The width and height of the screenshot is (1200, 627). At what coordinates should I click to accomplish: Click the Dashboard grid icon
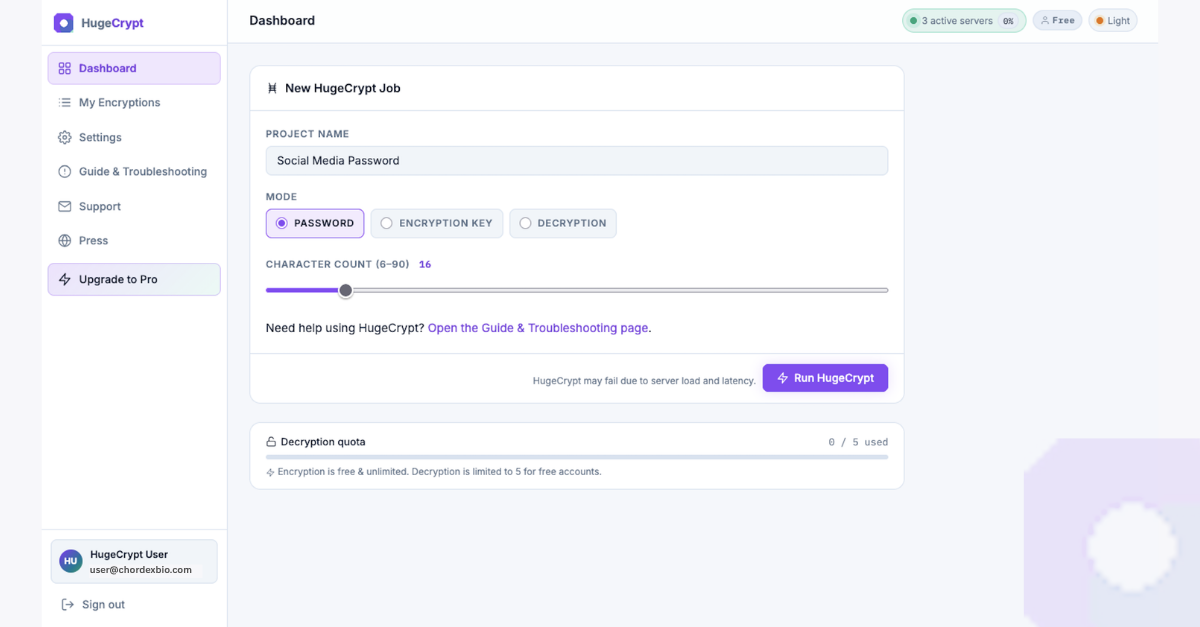(65, 68)
